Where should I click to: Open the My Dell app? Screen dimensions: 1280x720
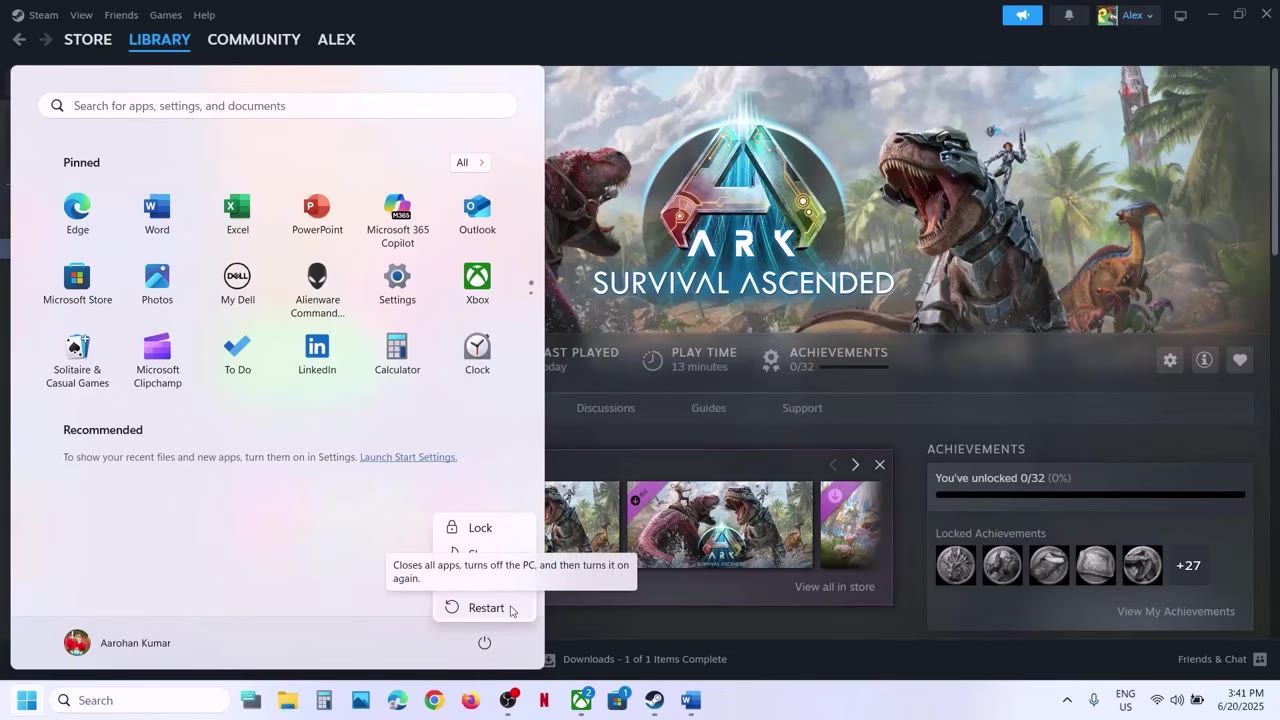[237, 284]
